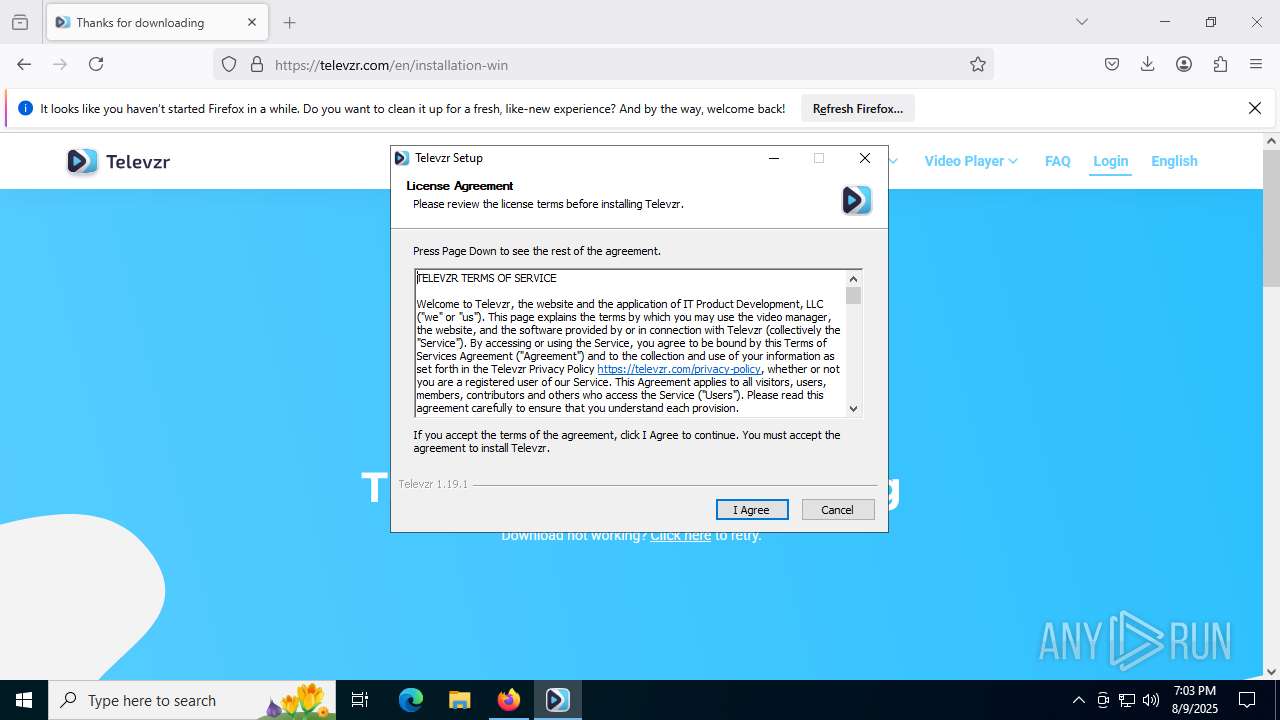1280x720 pixels.
Task: Open the Windows notification center
Action: (1247, 700)
